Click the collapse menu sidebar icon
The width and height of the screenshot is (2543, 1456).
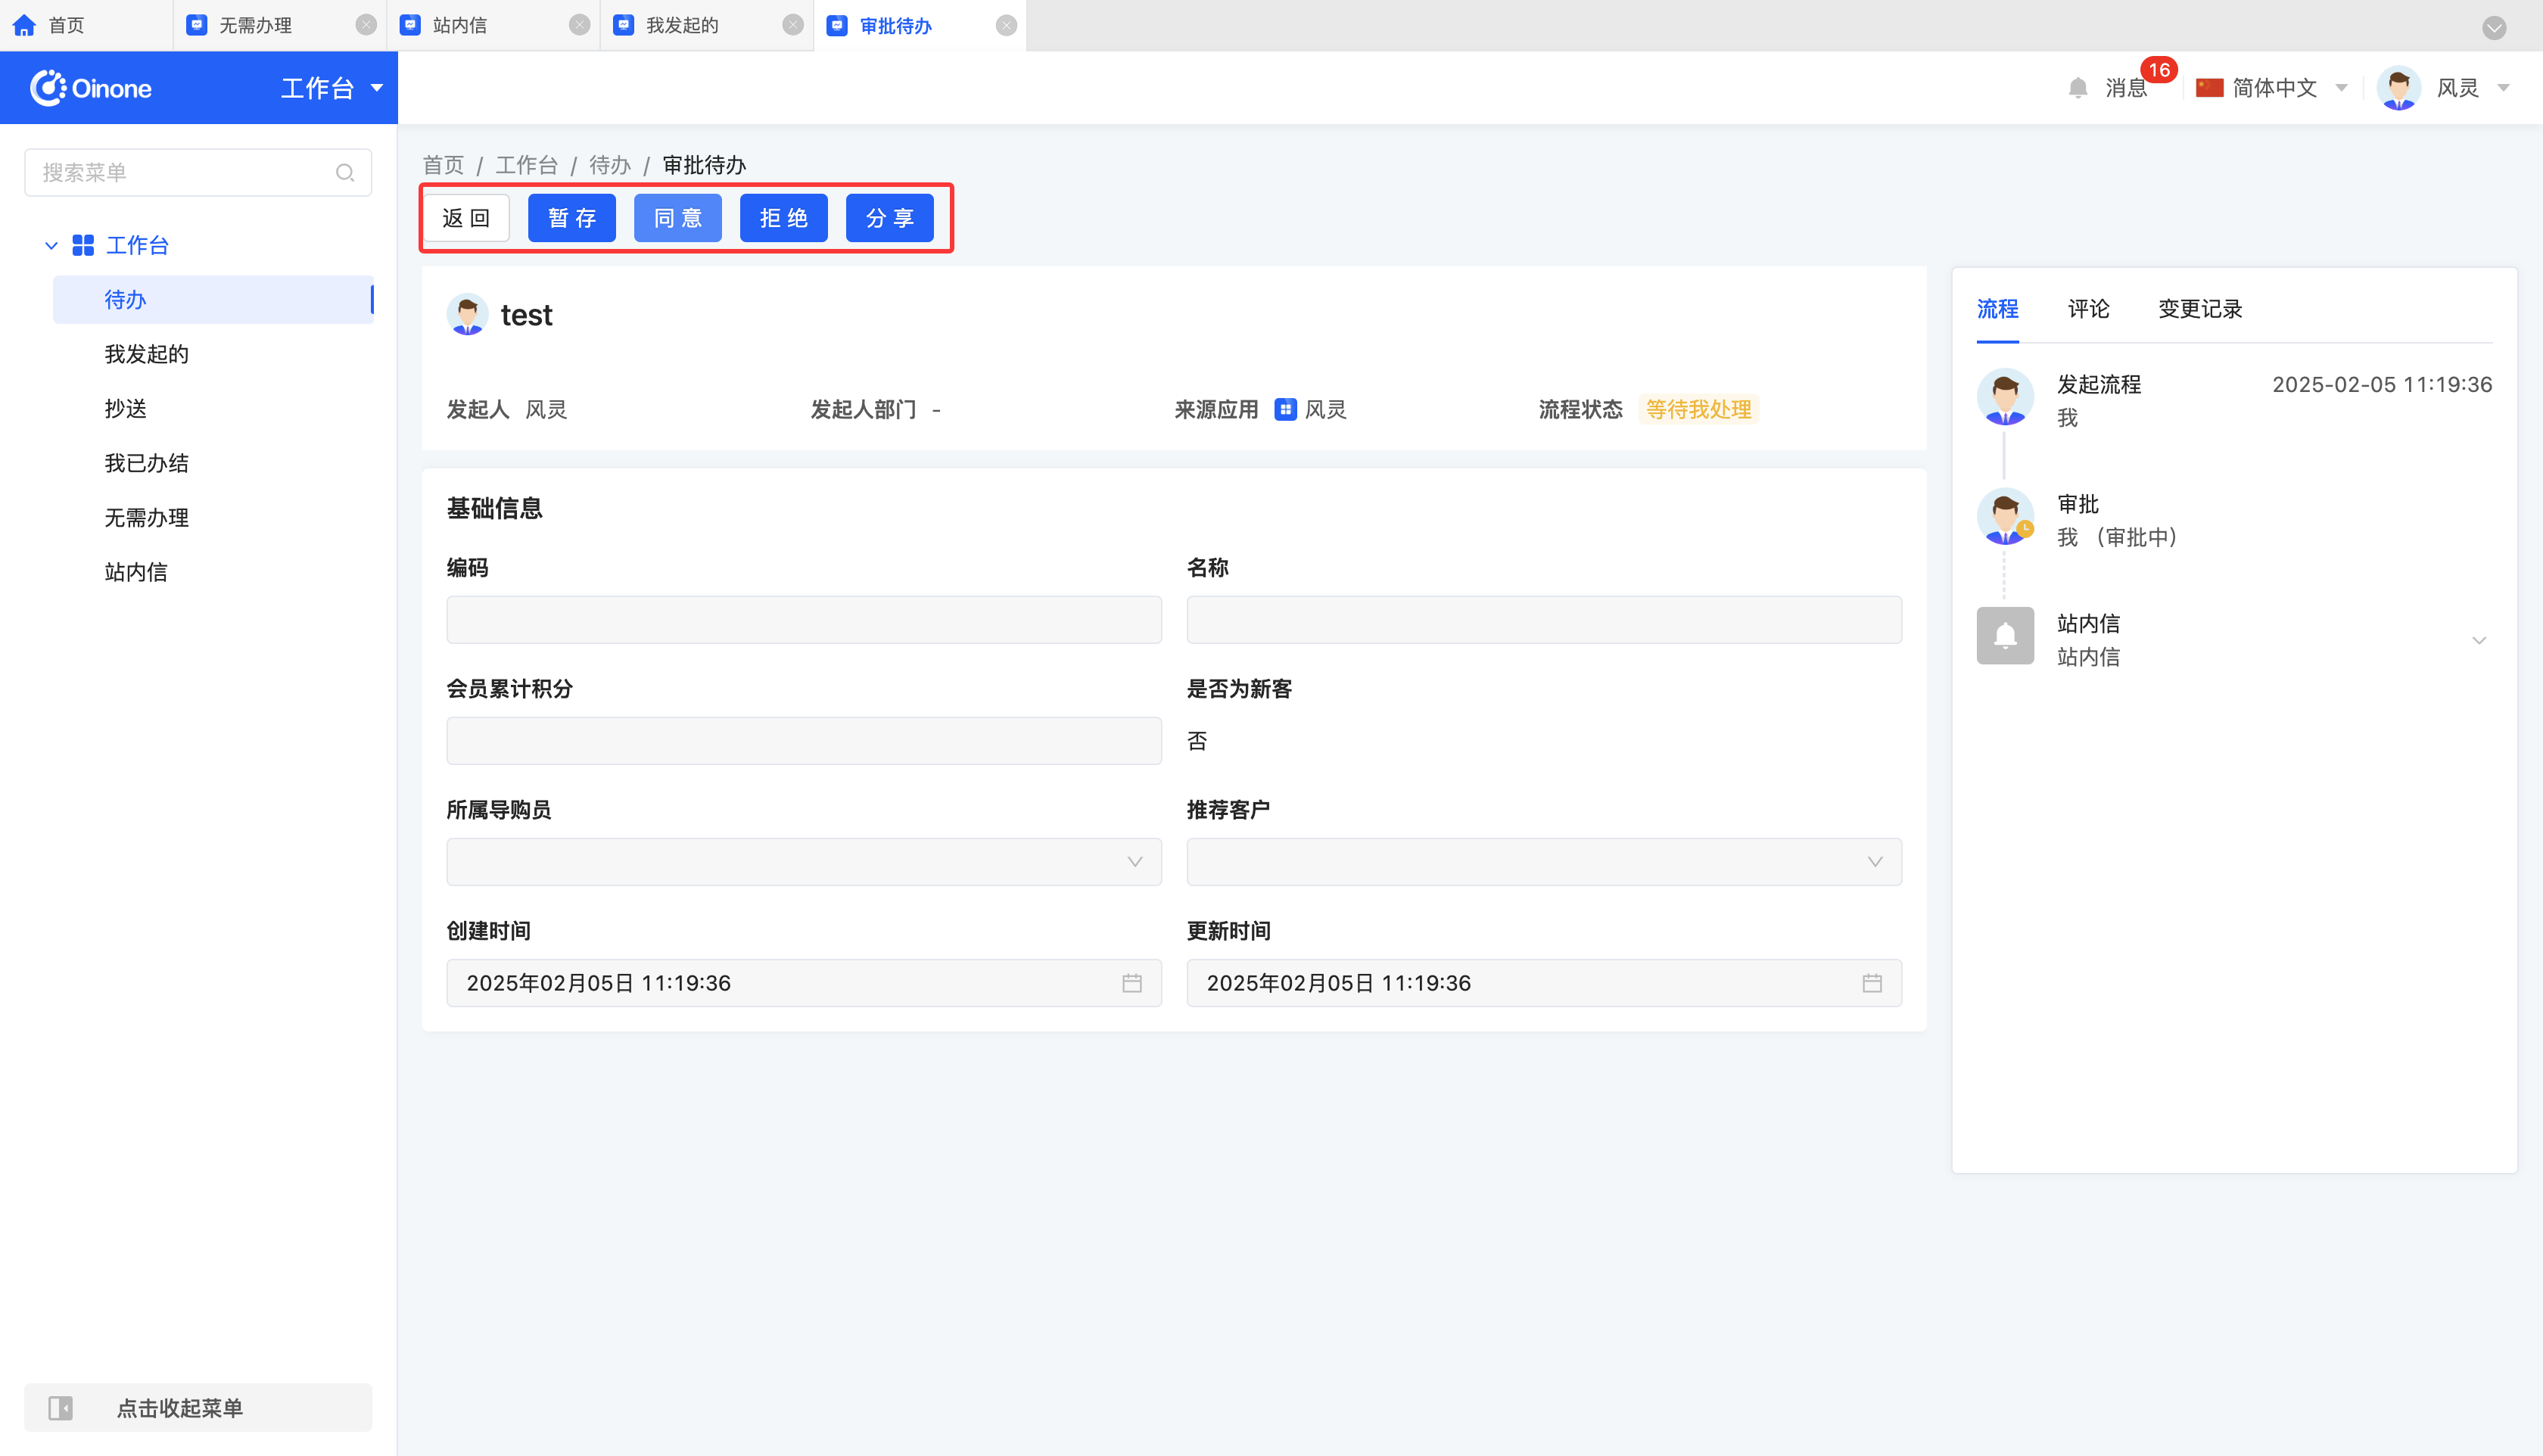60,1408
